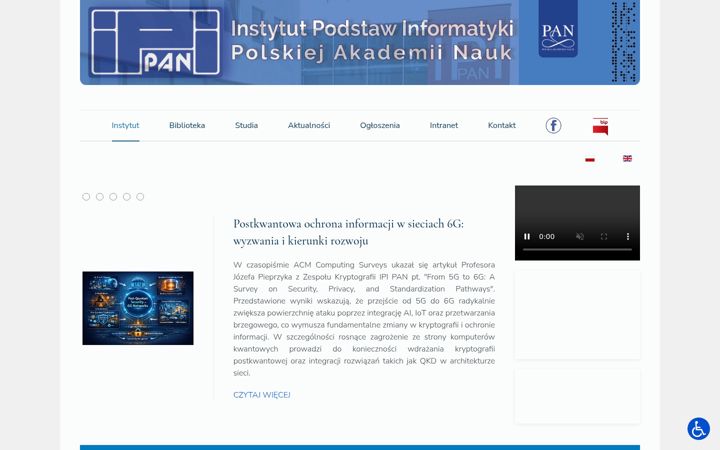This screenshot has width=720, height=450.
Task: Open the red BIP bulletin icon
Action: point(600,126)
